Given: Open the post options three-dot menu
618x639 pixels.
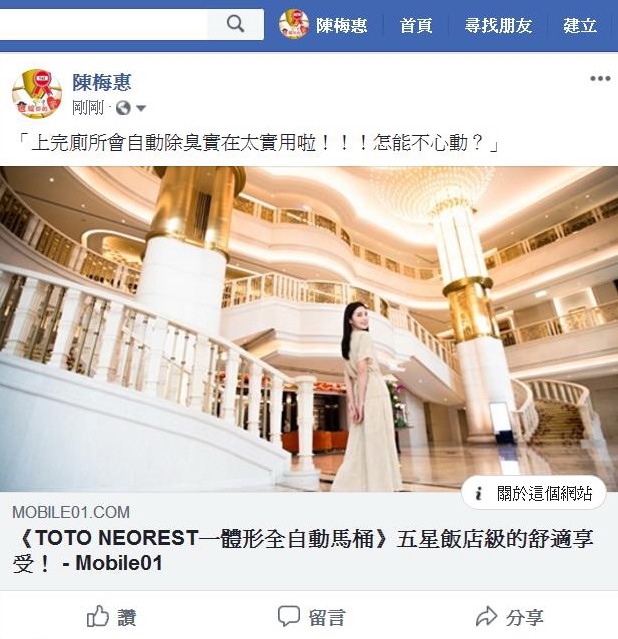Looking at the screenshot, I should 600,78.
